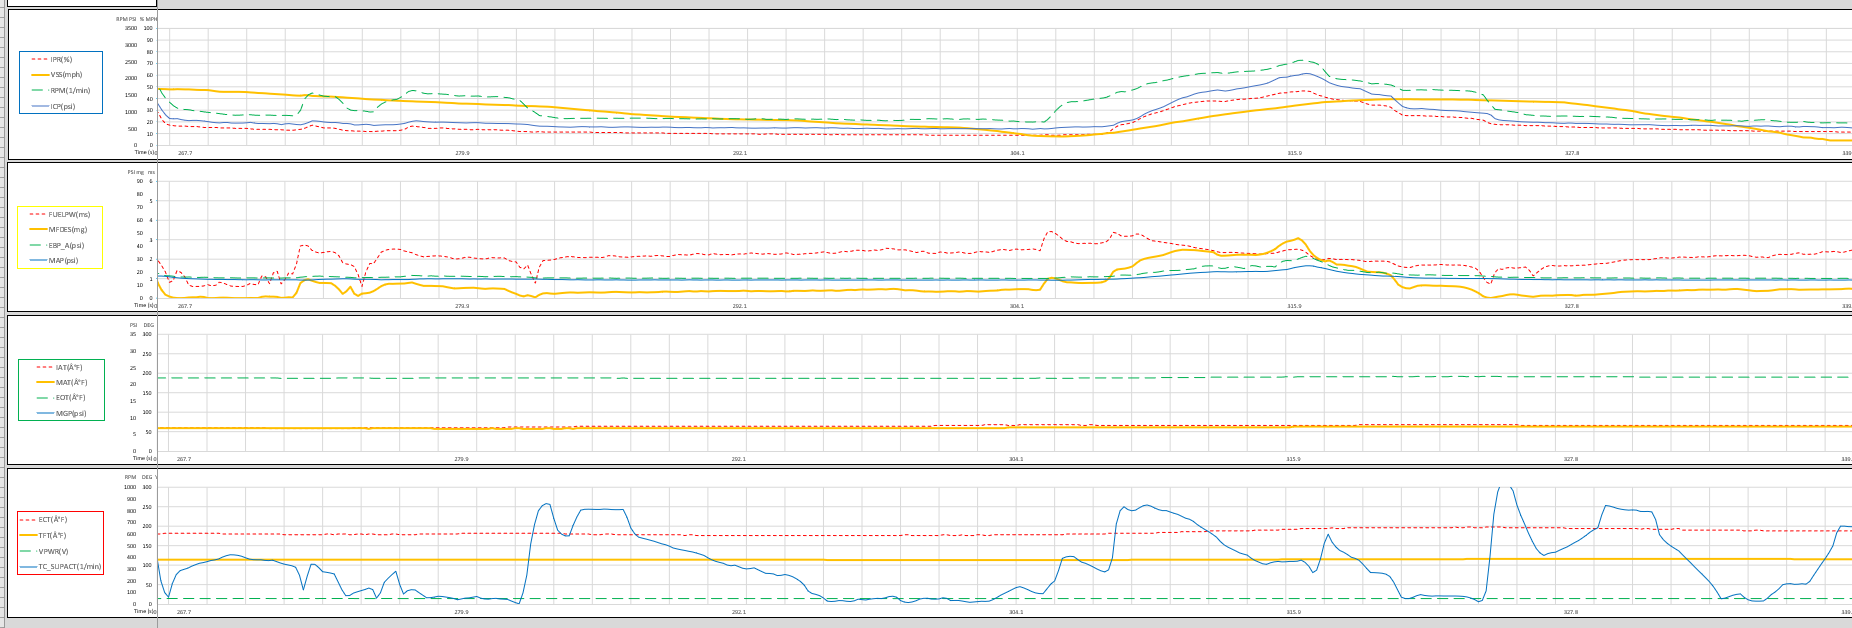The width and height of the screenshot is (1852, 628).
Task: Select the IPR(%) legend entry
Action: pos(61,59)
